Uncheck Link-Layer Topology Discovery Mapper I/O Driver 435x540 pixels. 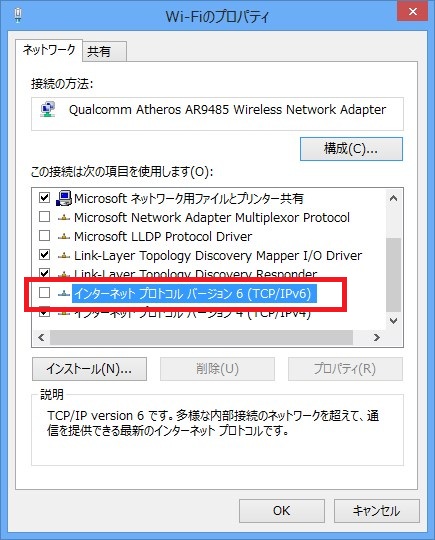tap(44, 255)
